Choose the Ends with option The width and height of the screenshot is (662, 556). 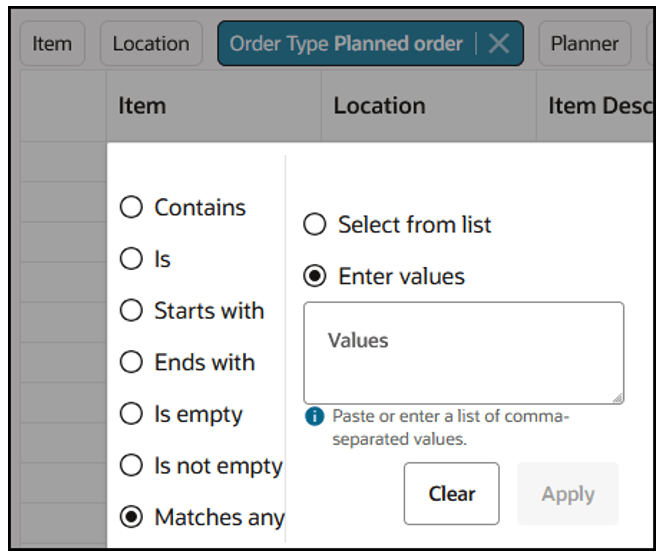tap(132, 363)
